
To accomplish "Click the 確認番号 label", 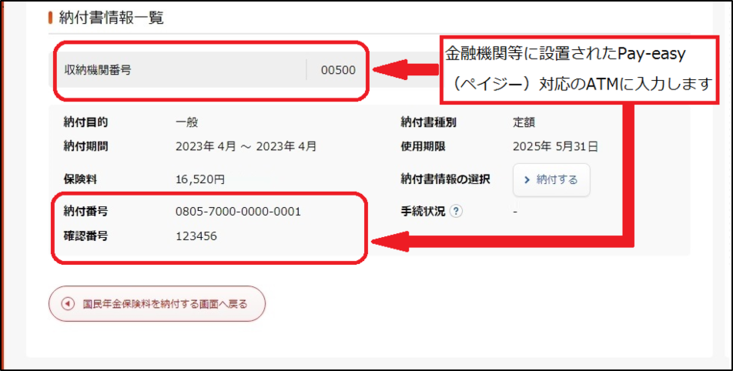I will (x=86, y=236).
